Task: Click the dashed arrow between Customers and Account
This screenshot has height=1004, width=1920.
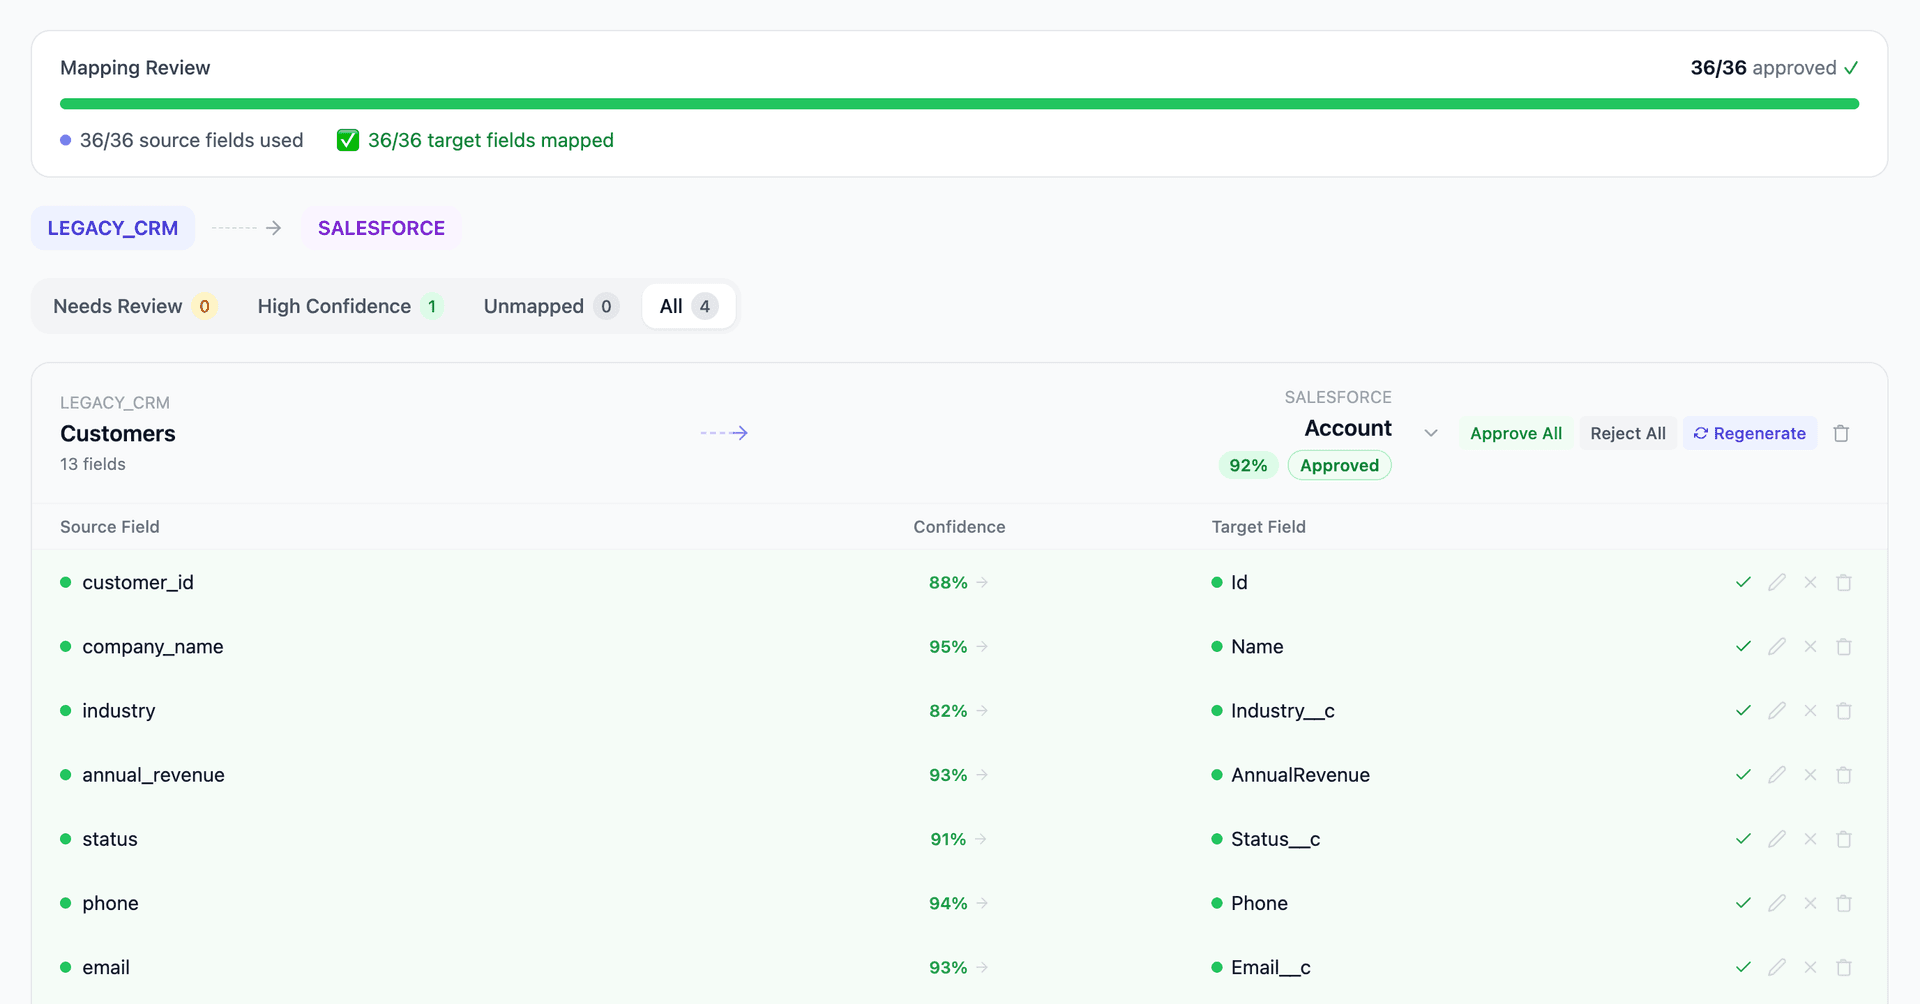Action: click(724, 433)
